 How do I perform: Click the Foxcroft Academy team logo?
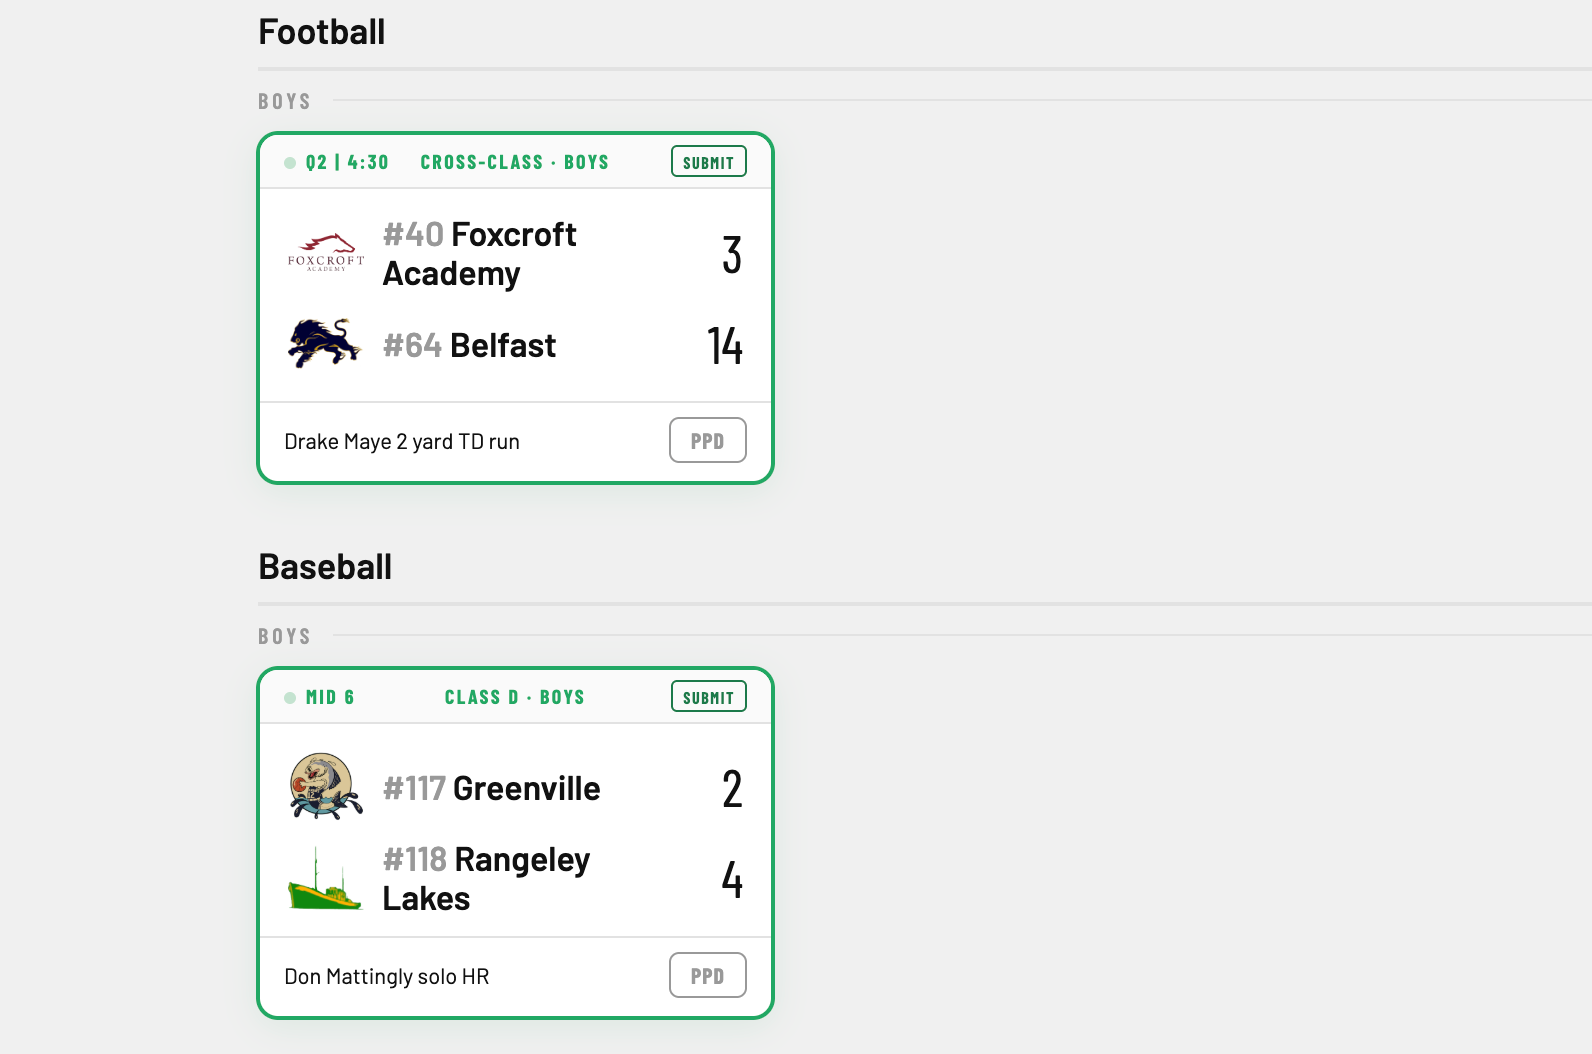pos(325,254)
